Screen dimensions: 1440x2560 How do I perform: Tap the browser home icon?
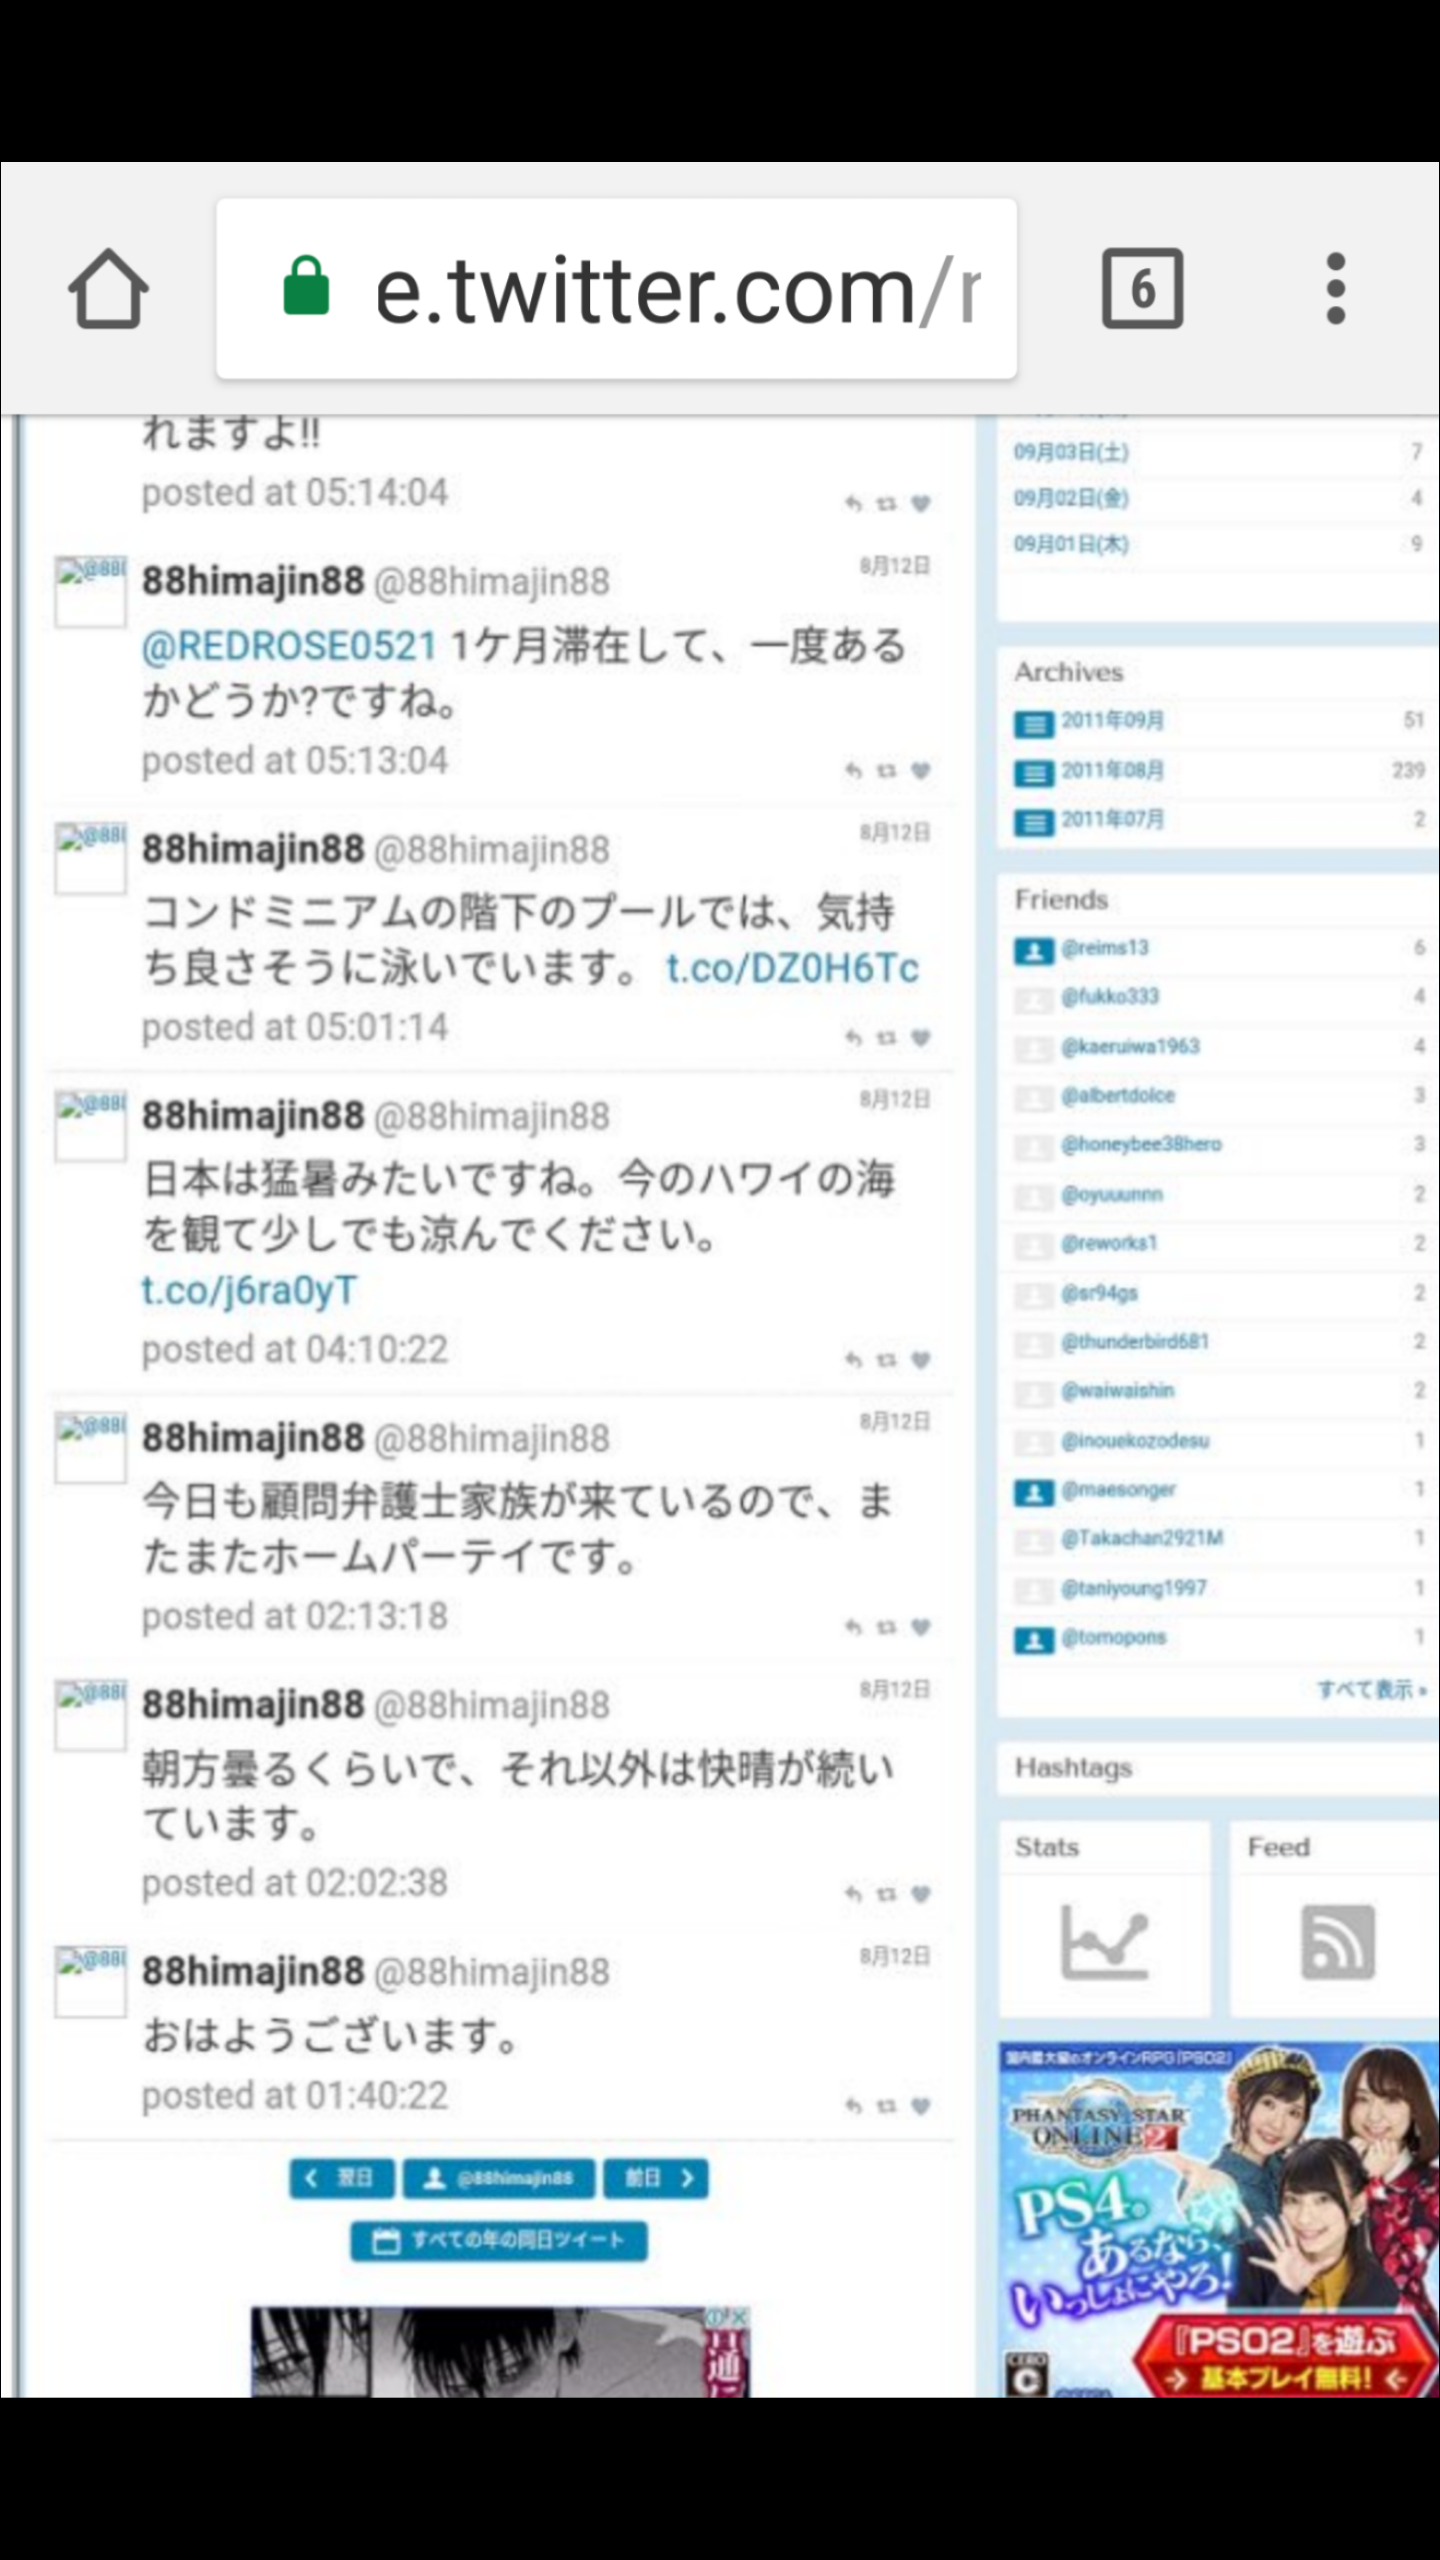(108, 289)
